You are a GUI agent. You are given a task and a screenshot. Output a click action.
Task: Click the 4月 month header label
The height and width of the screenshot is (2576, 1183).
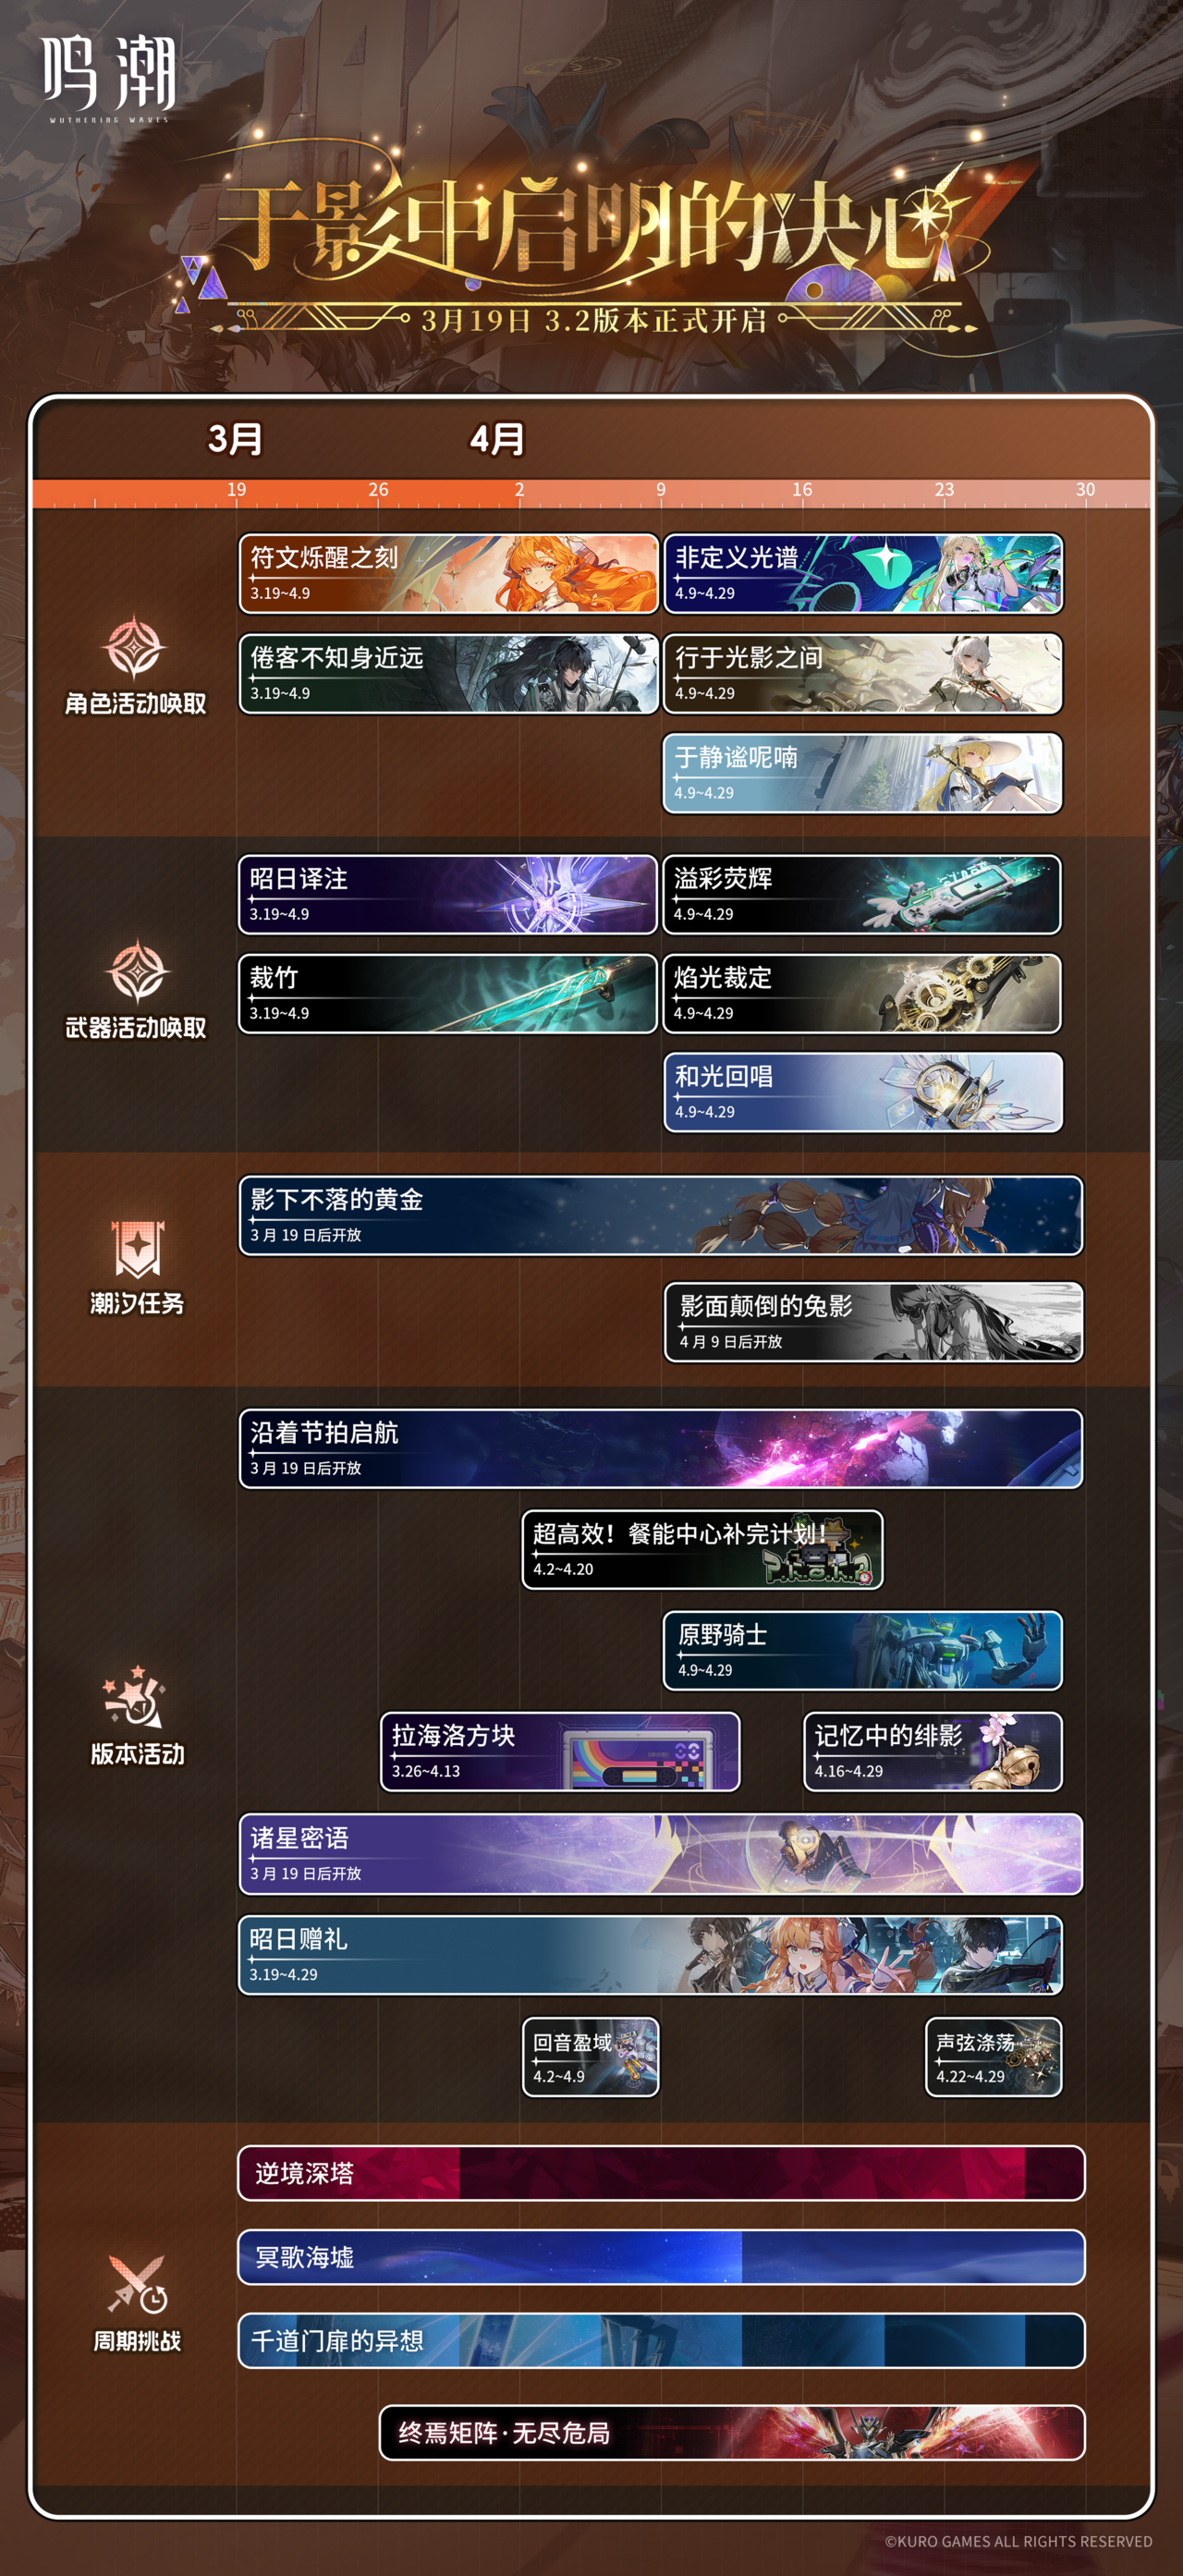pos(497,439)
